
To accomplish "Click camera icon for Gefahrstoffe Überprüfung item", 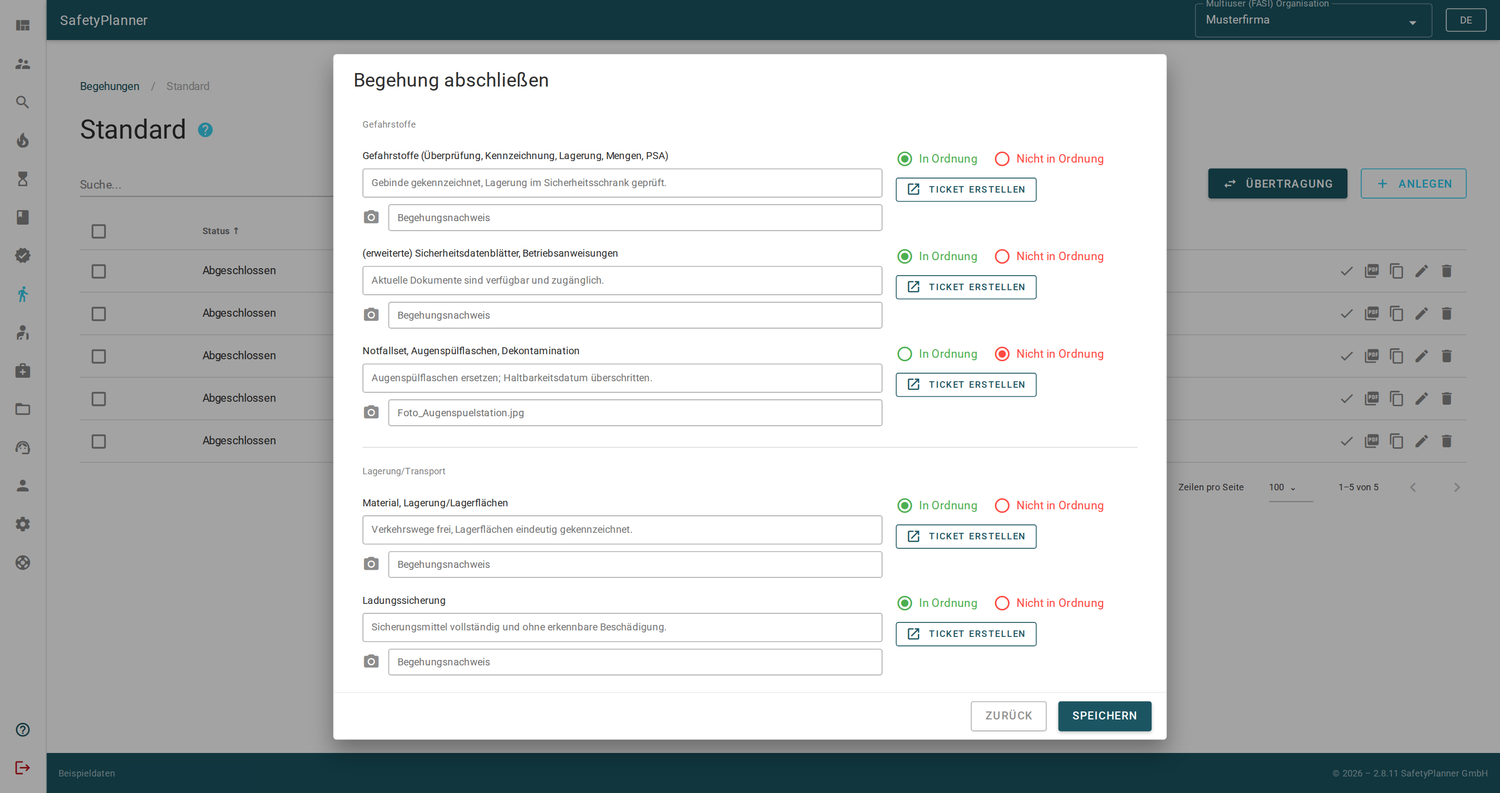I will tap(371, 217).
